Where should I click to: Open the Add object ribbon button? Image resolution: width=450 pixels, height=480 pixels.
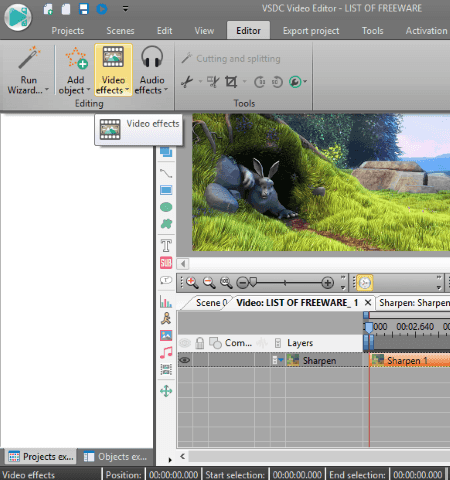[75, 70]
